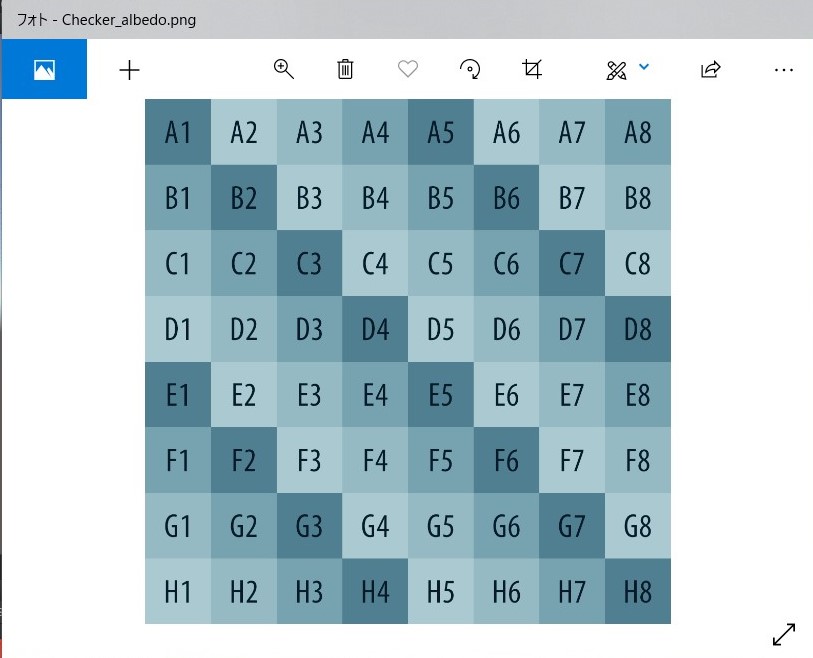The image size is (813, 658).
Task: Click checker square labeled H4
Action: [x=375, y=591]
